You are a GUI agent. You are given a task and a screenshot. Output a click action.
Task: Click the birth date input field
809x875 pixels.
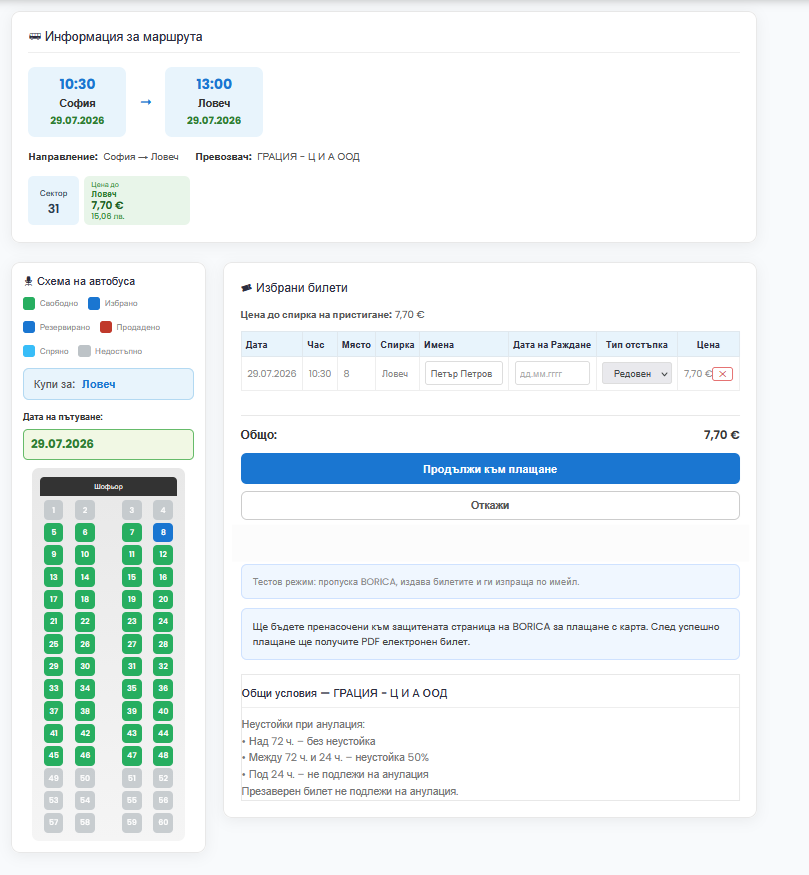(552, 373)
